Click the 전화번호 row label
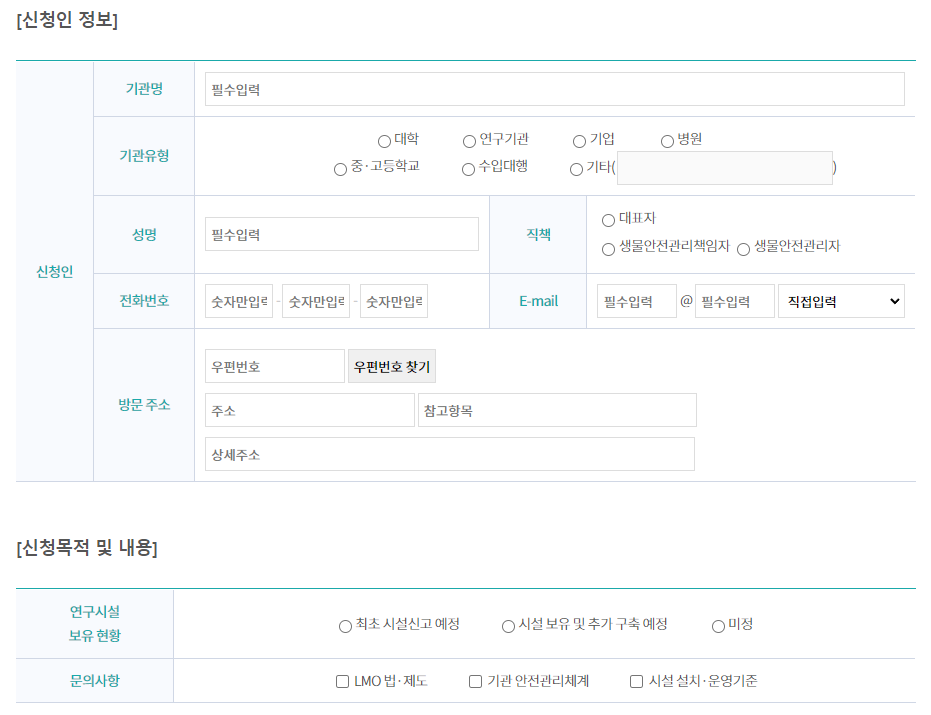Screen dimensions: 931x715 [144, 301]
